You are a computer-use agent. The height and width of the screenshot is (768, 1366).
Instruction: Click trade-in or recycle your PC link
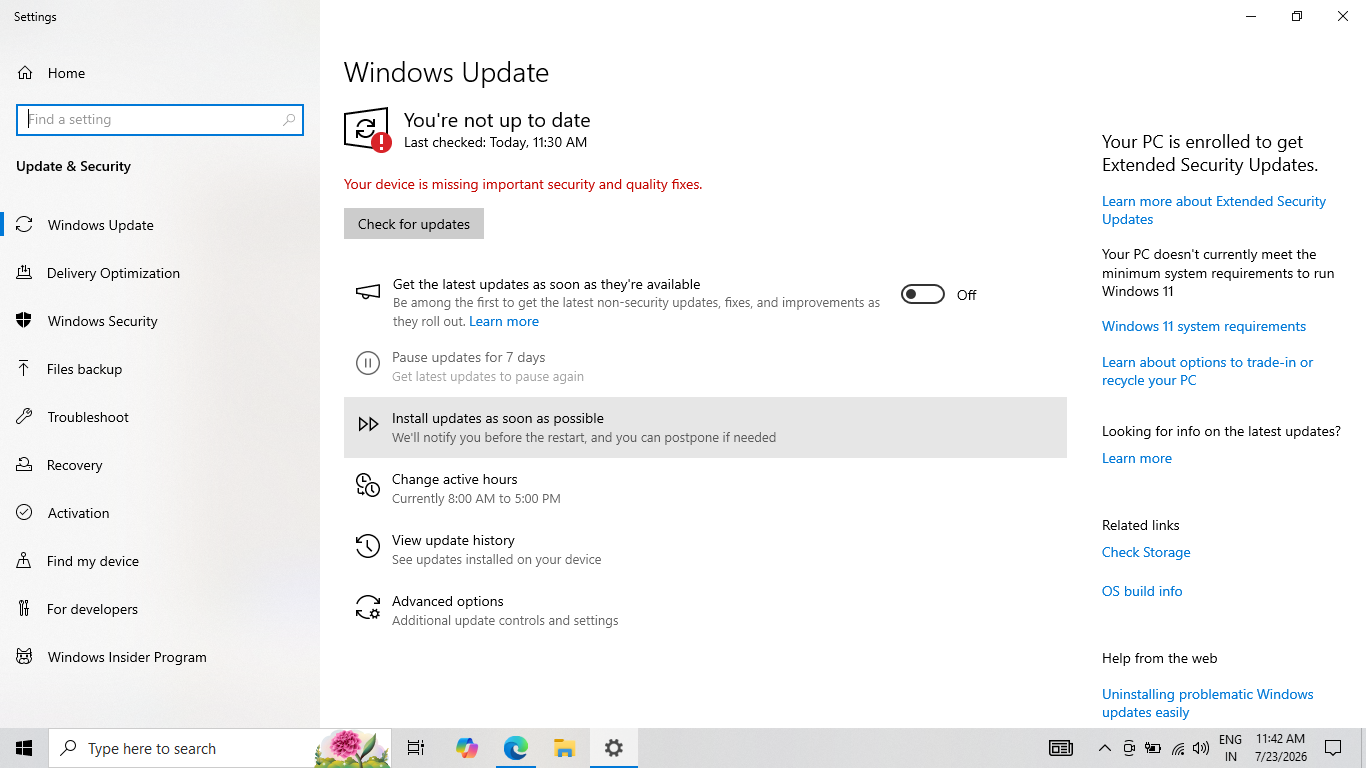coord(1208,371)
